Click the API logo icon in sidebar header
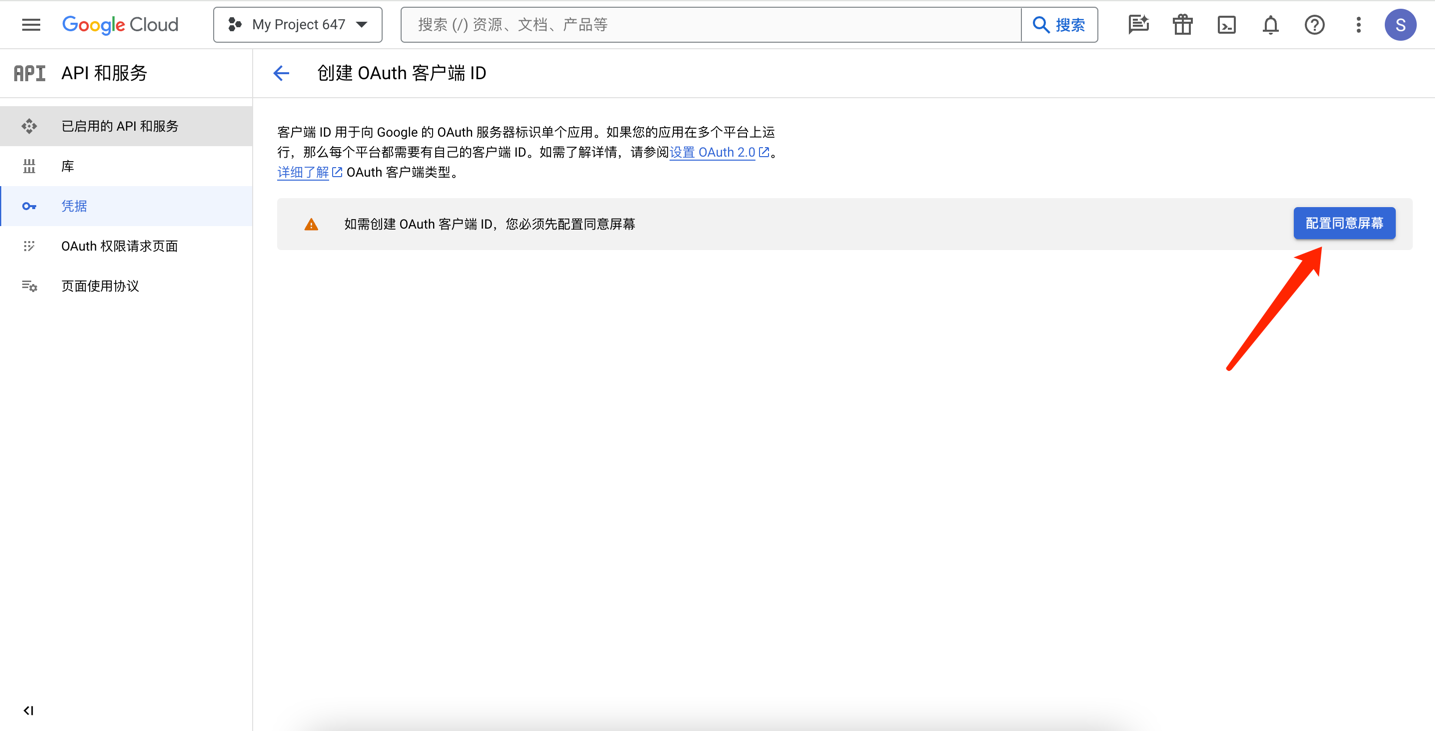The height and width of the screenshot is (731, 1435). (29, 73)
